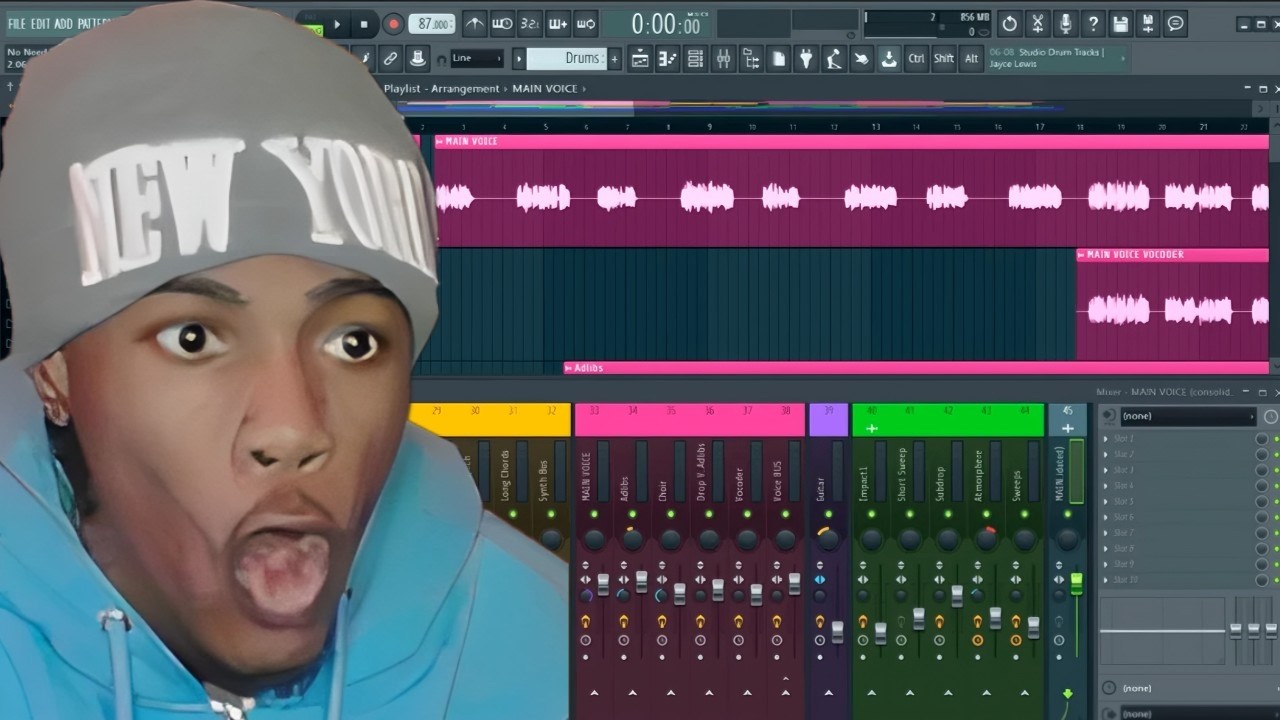Screen dimensions: 1280x720
Task: Click the plus button beside Drums pattern
Action: point(614,59)
